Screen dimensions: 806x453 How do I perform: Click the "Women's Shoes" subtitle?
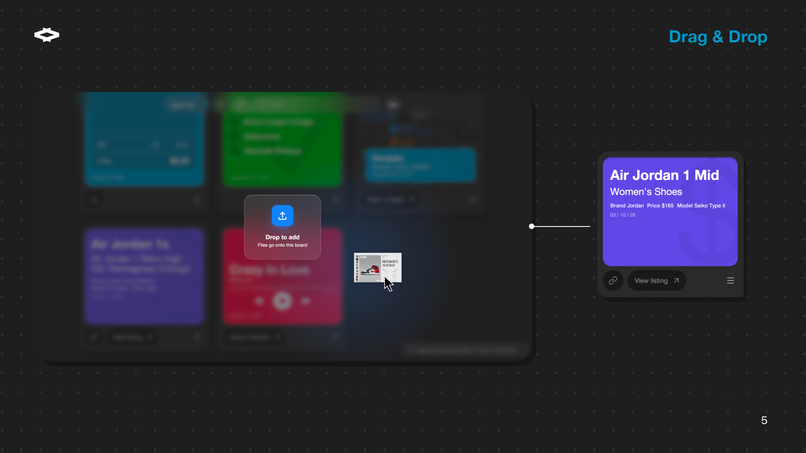pyautogui.click(x=646, y=192)
